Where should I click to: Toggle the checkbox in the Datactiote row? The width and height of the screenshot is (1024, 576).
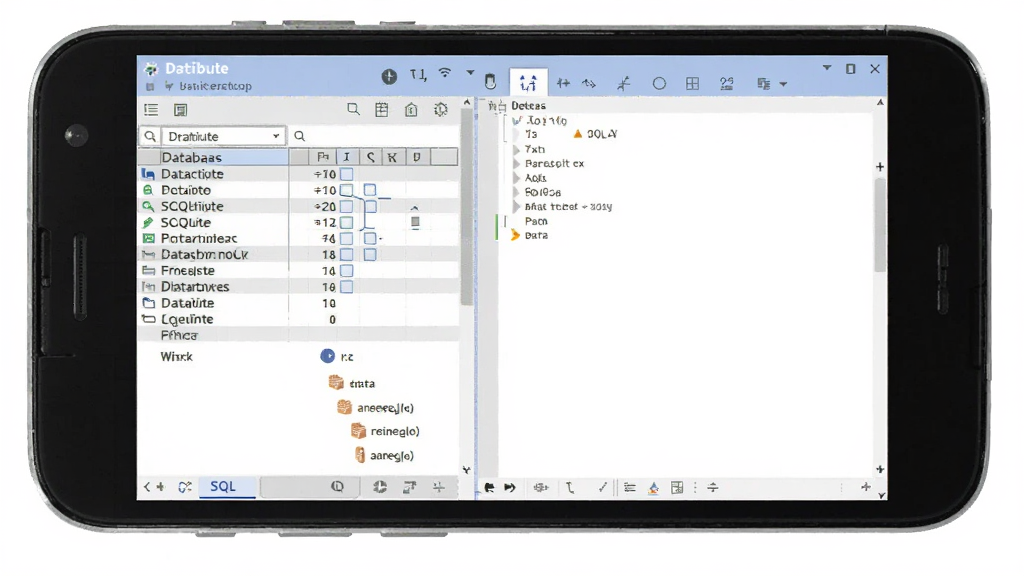pyautogui.click(x=347, y=174)
